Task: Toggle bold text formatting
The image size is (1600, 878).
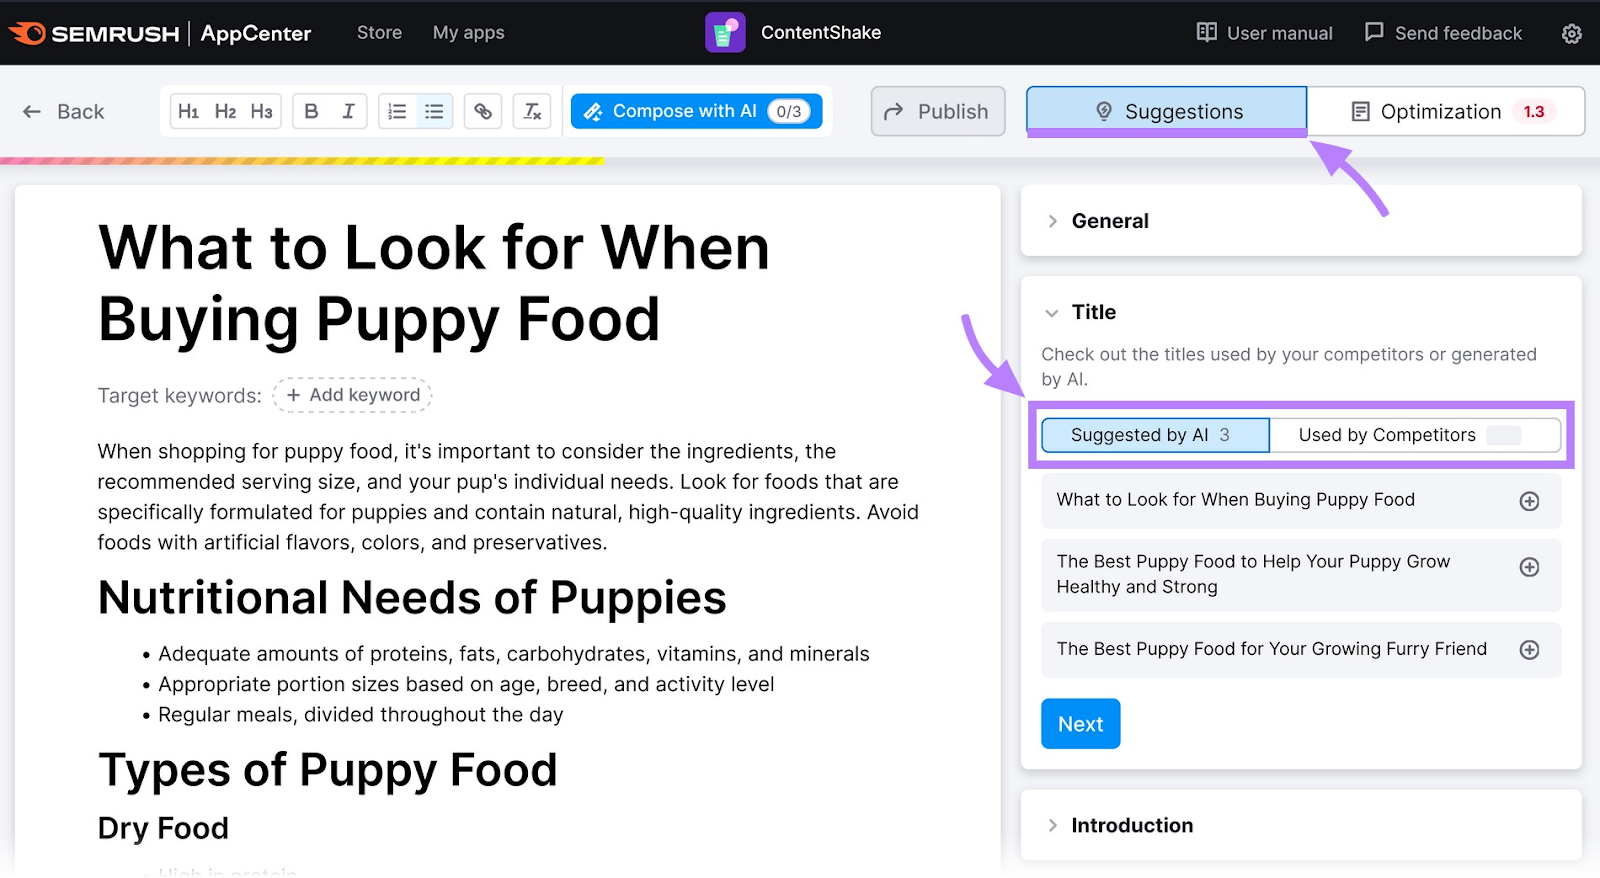Action: point(311,111)
